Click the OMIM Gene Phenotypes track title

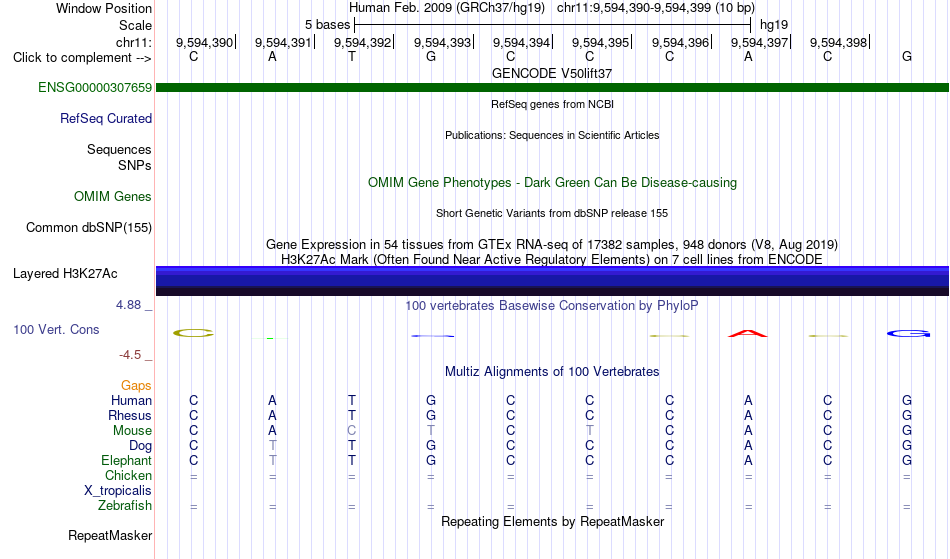[552, 182]
